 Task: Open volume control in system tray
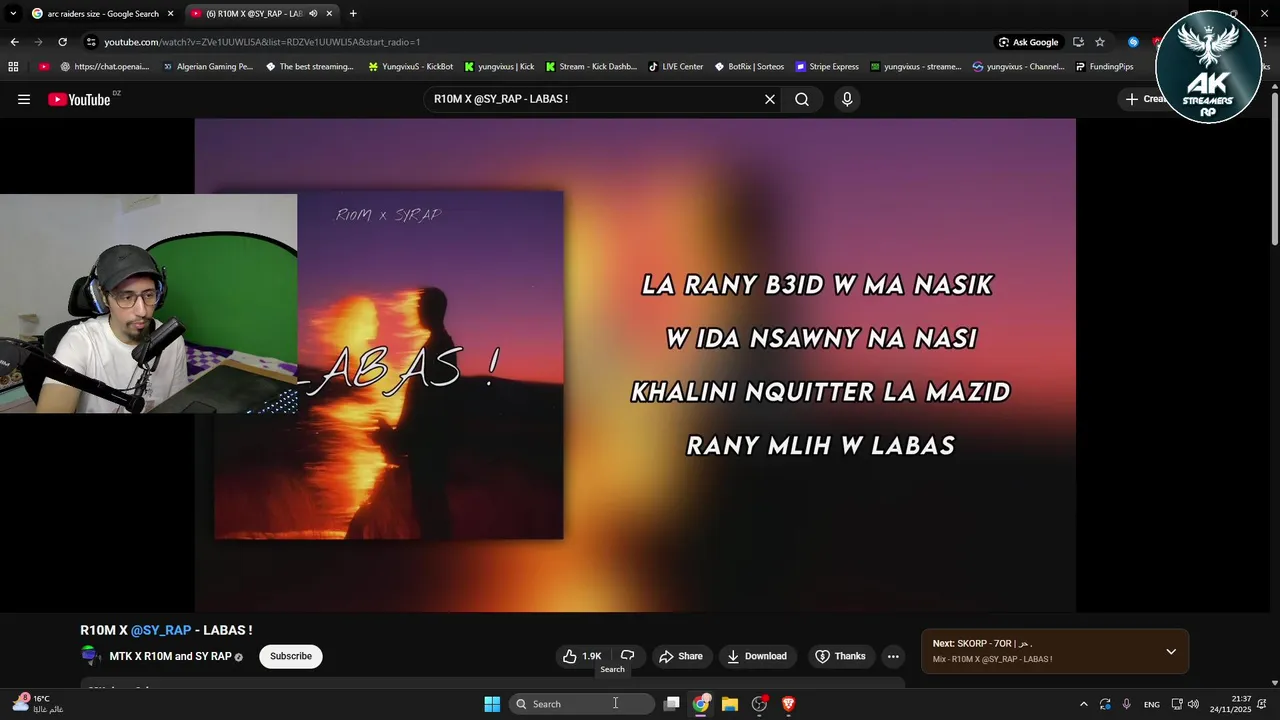(x=1193, y=704)
